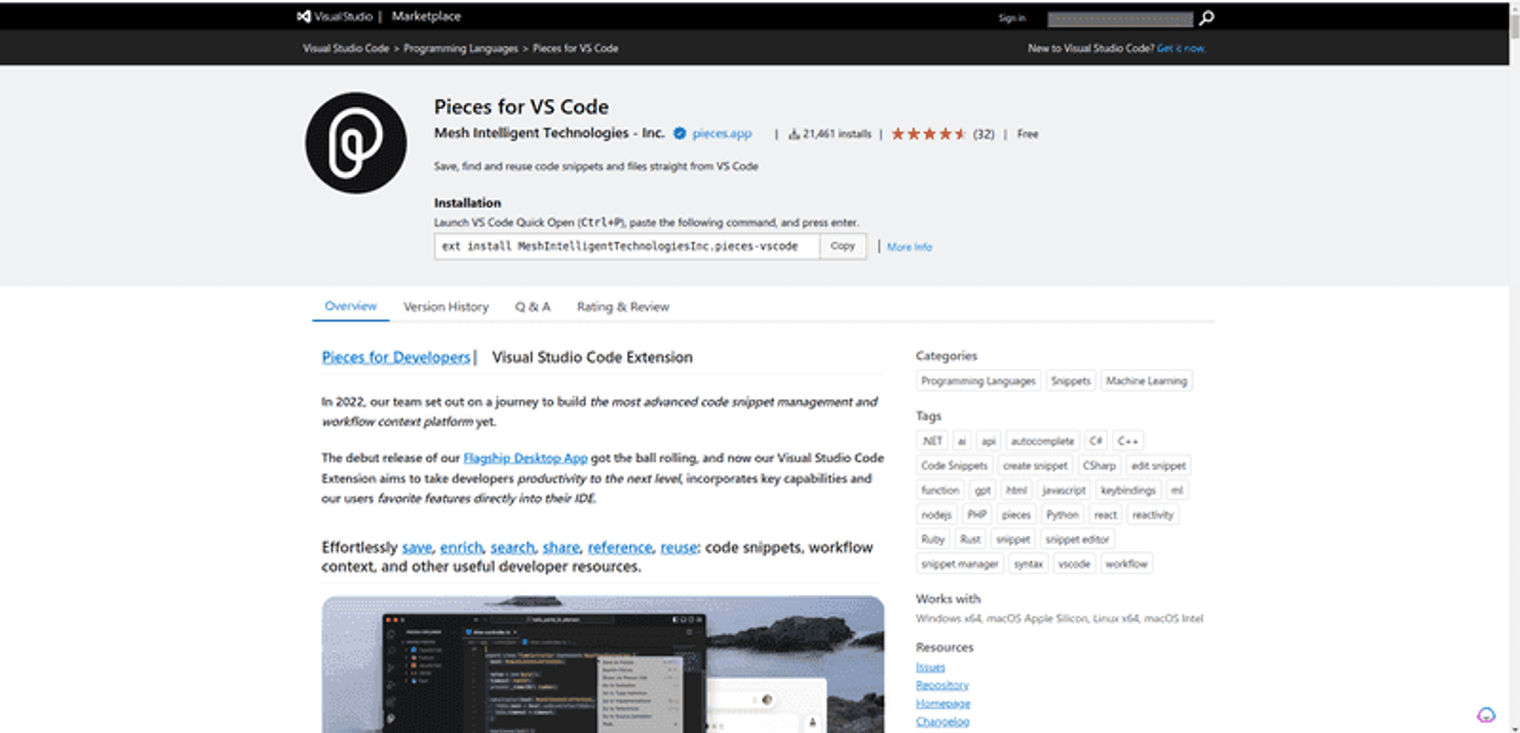Click the Copy install command button

coord(843,246)
